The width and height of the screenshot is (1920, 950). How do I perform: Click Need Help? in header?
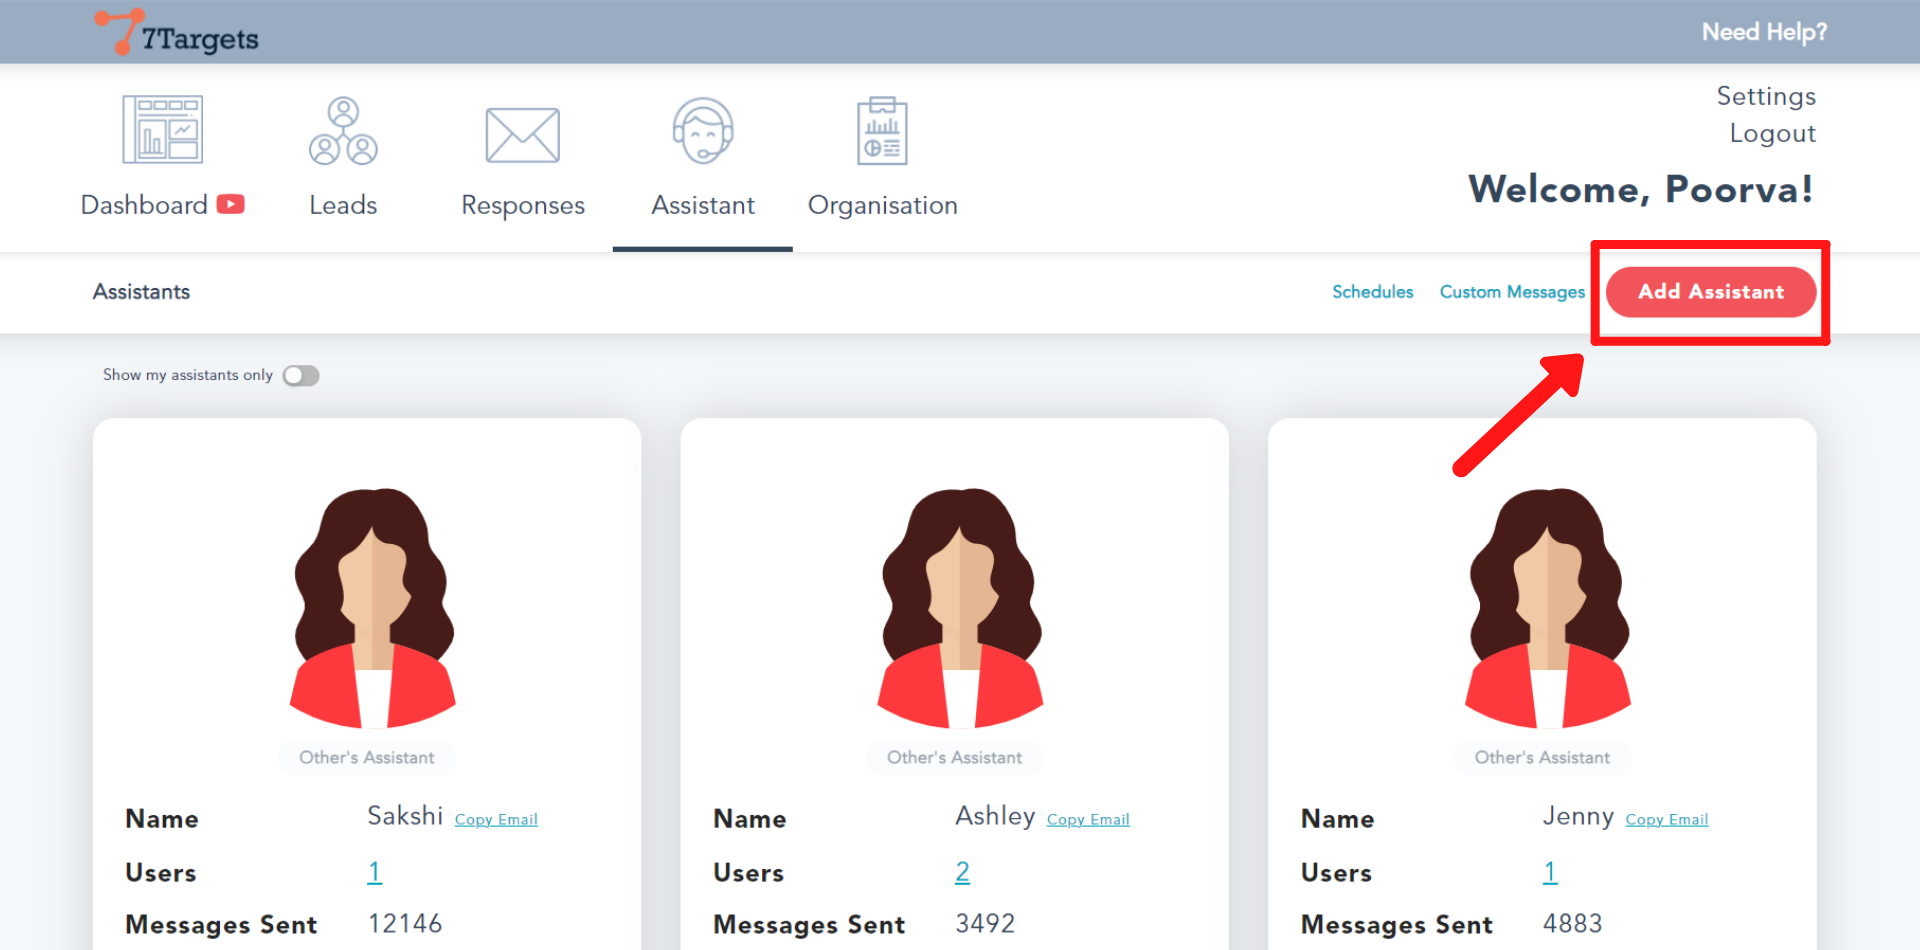coord(1764,32)
